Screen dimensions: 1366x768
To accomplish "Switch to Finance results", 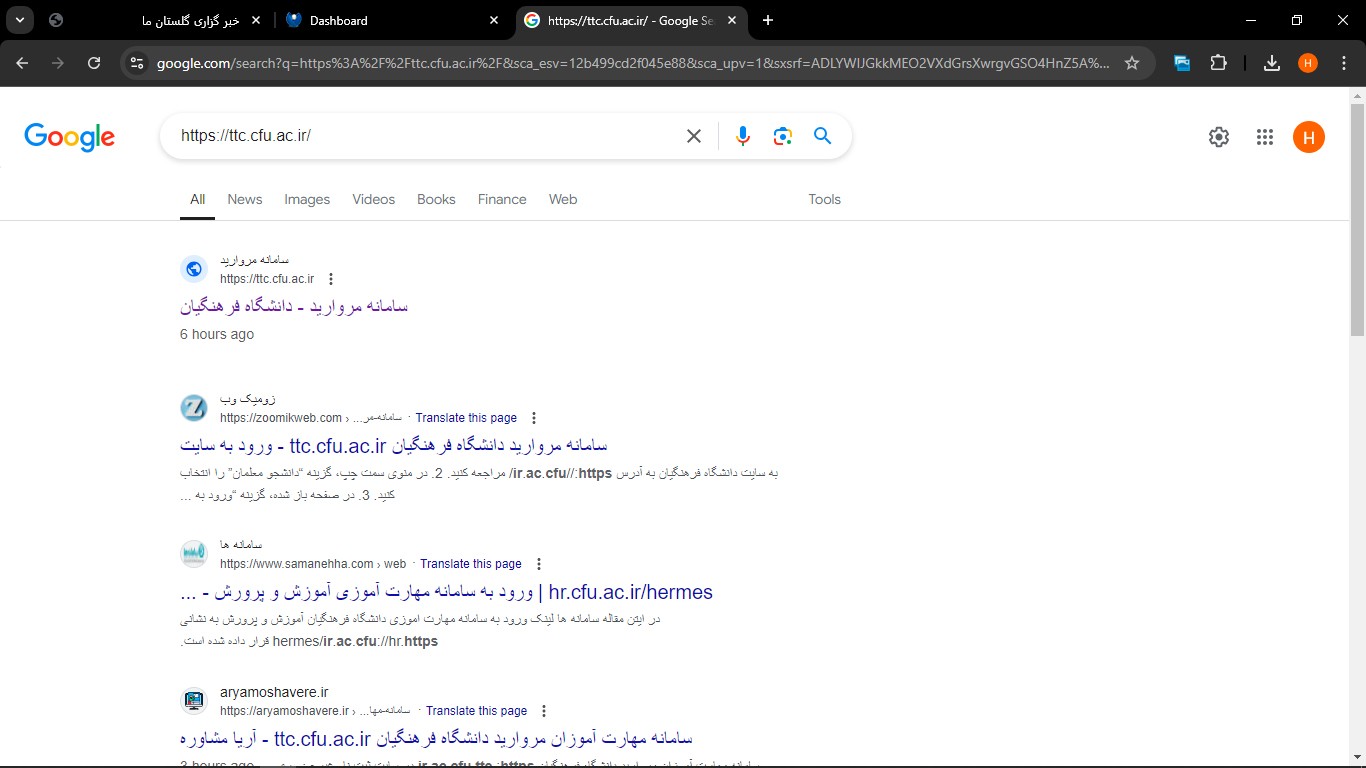I will tap(502, 199).
